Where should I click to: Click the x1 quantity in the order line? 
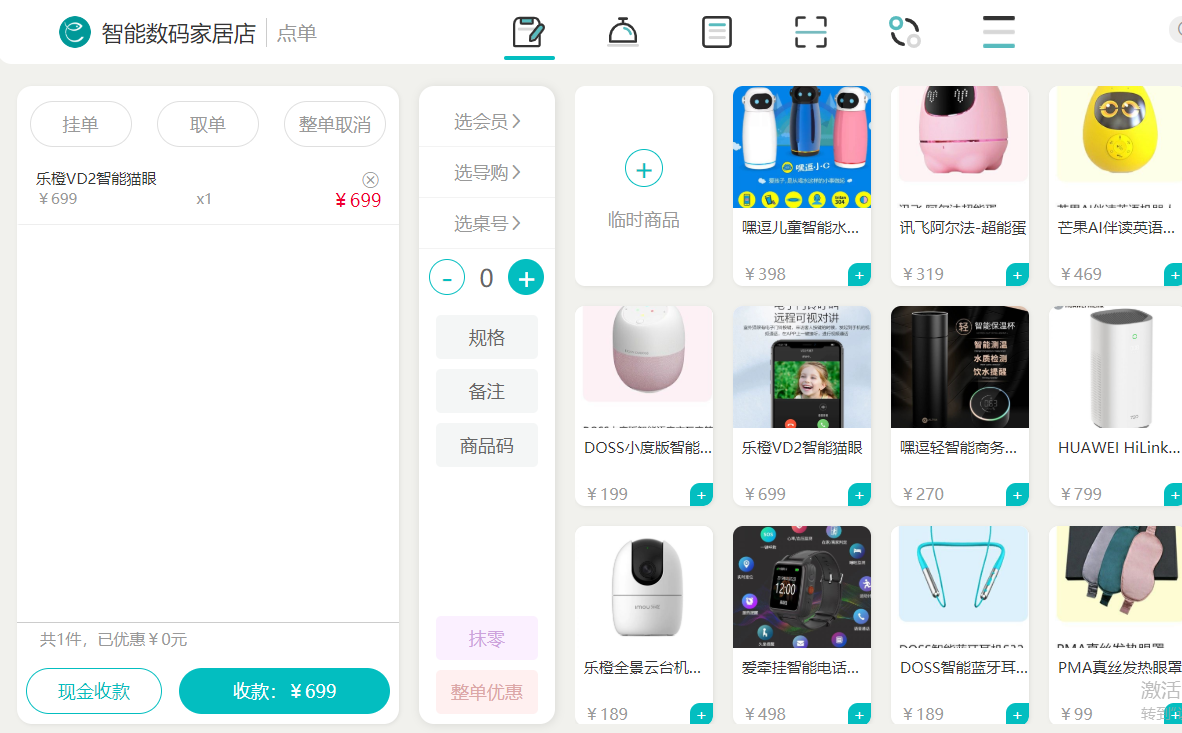click(x=204, y=199)
